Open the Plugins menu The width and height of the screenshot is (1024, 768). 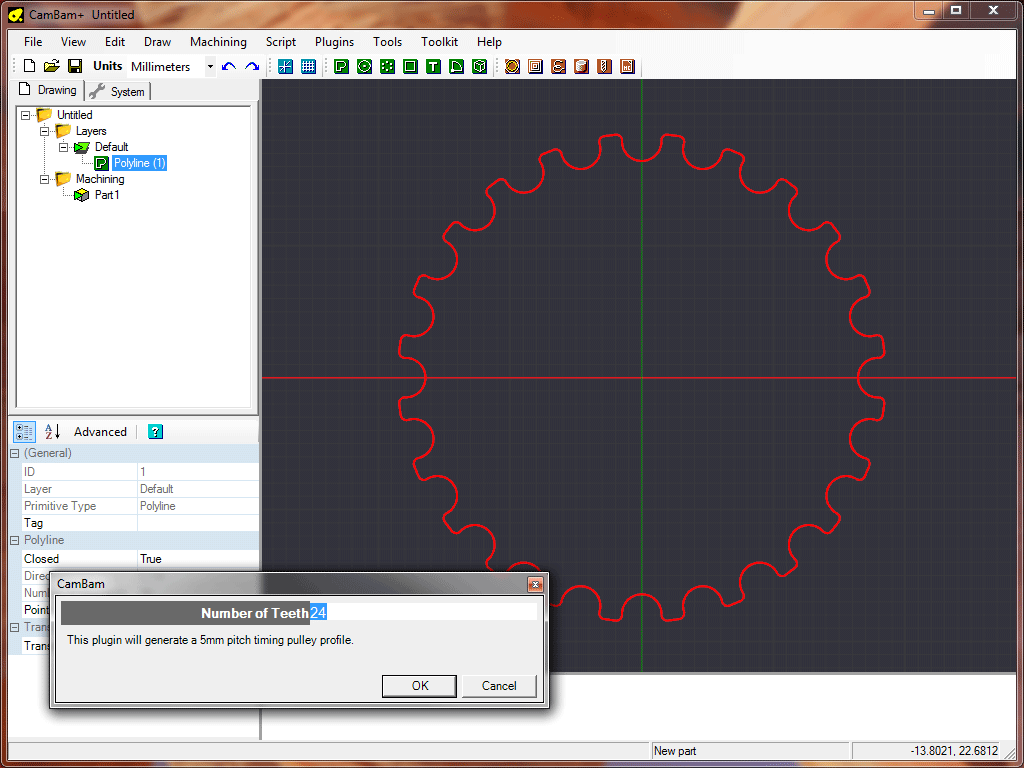(334, 42)
